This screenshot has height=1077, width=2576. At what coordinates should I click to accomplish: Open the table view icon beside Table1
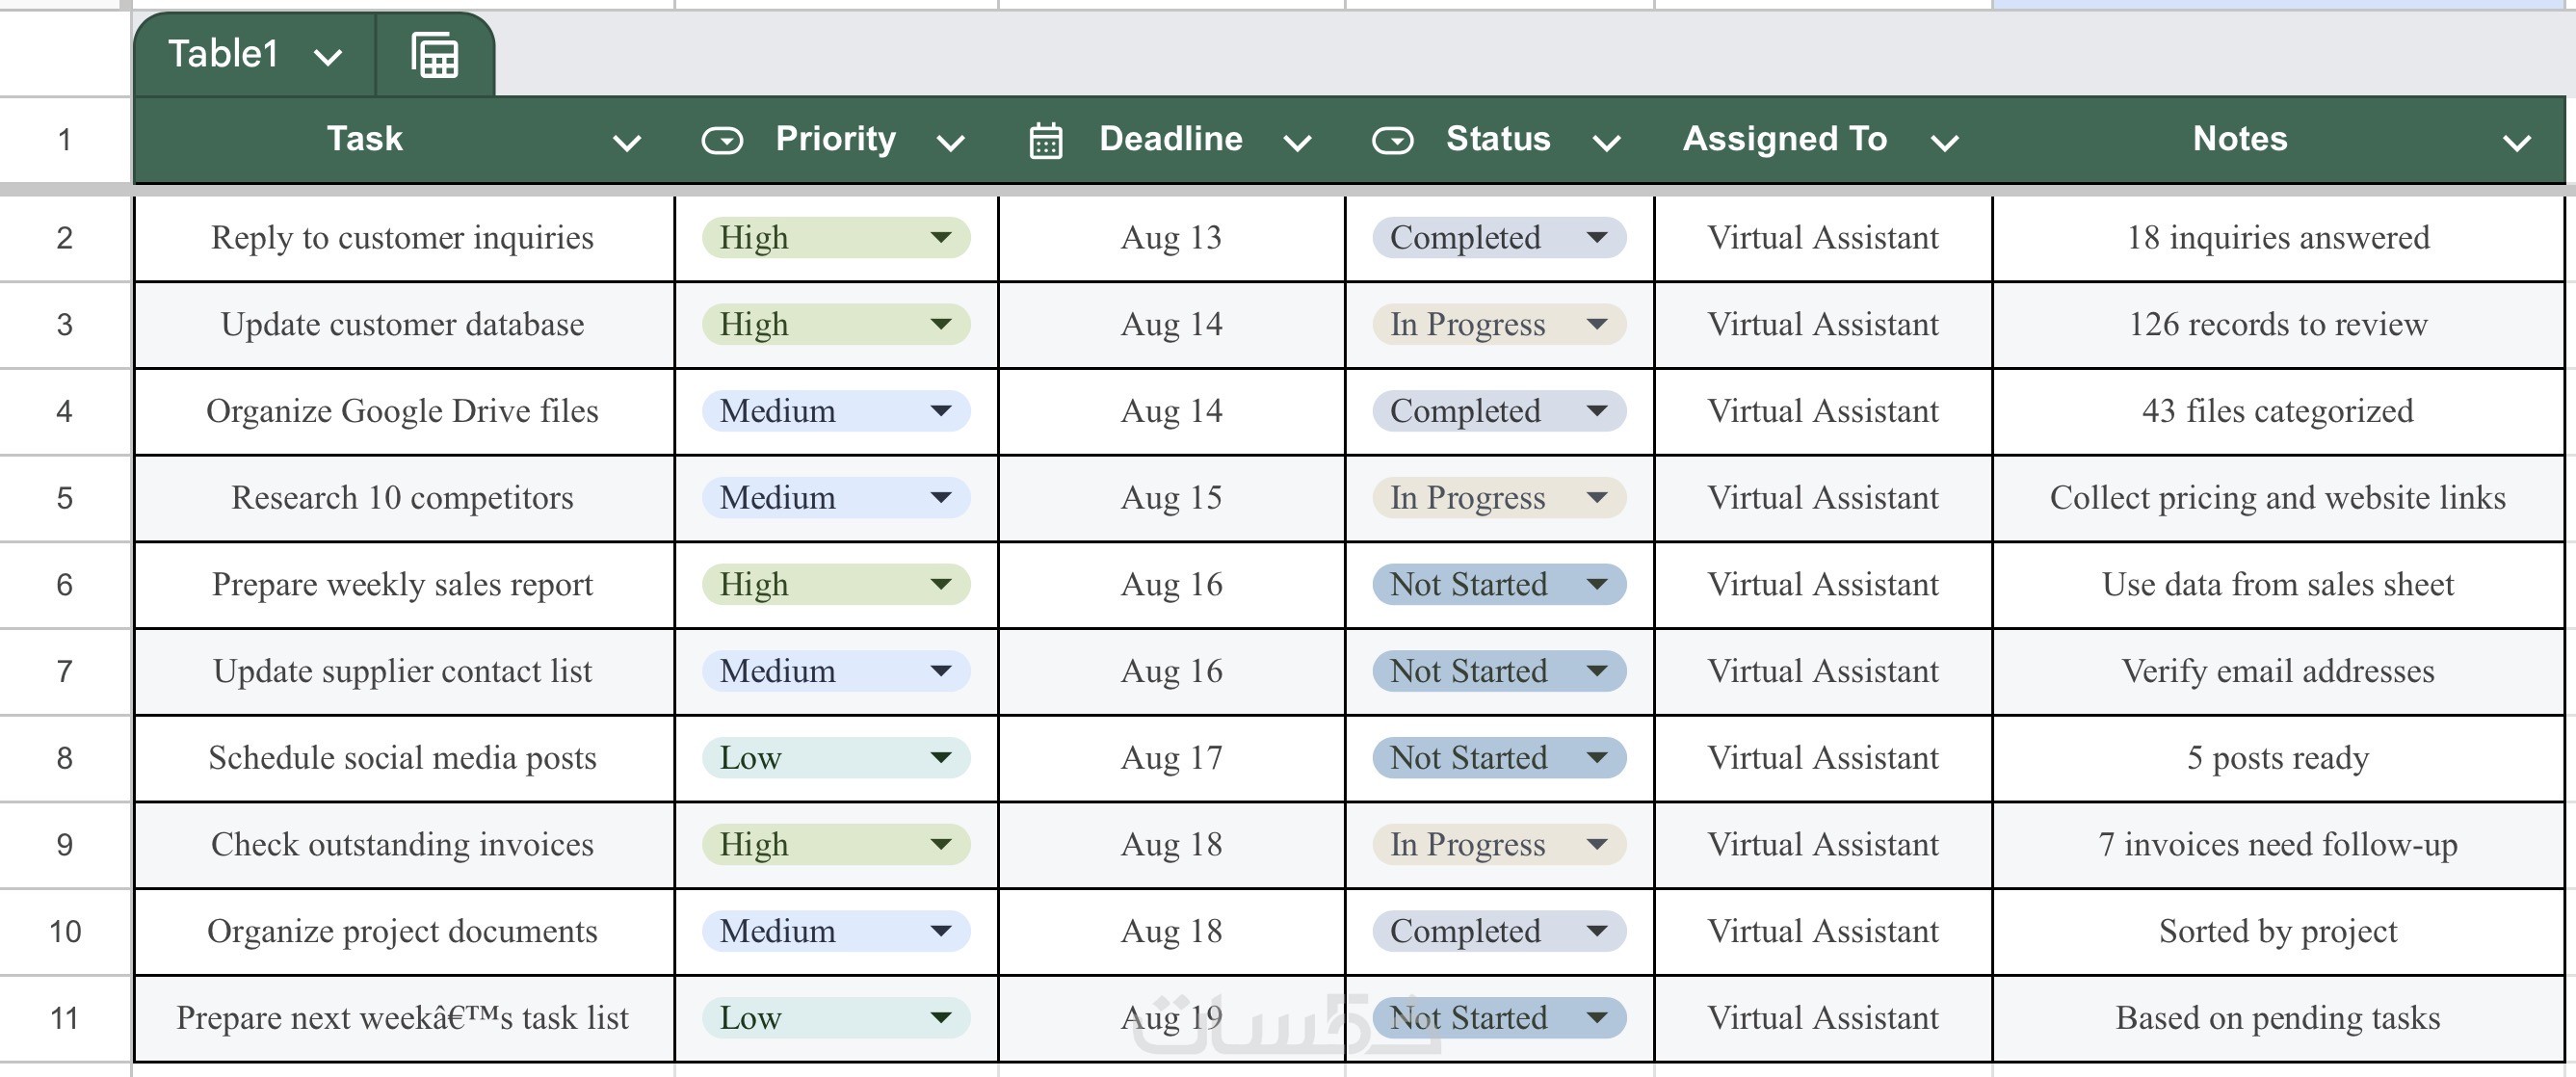point(435,55)
